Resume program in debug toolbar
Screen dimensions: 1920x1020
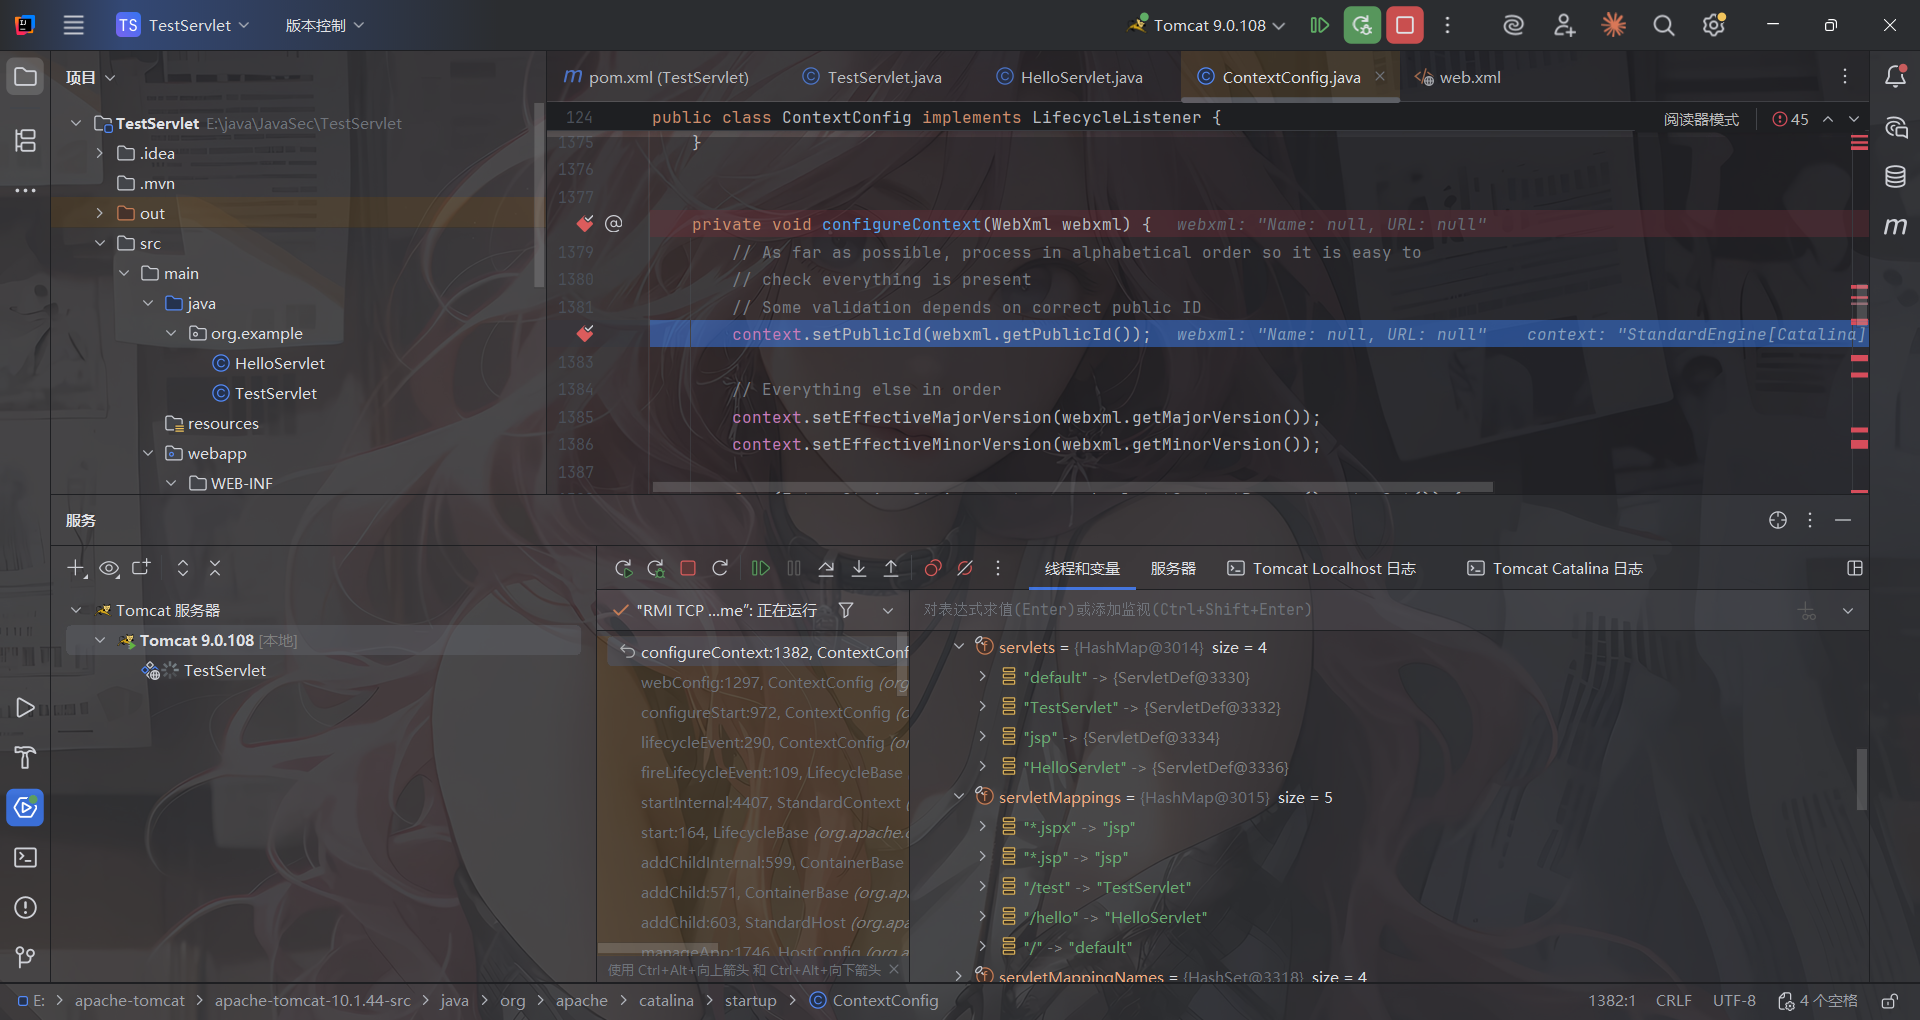click(761, 569)
